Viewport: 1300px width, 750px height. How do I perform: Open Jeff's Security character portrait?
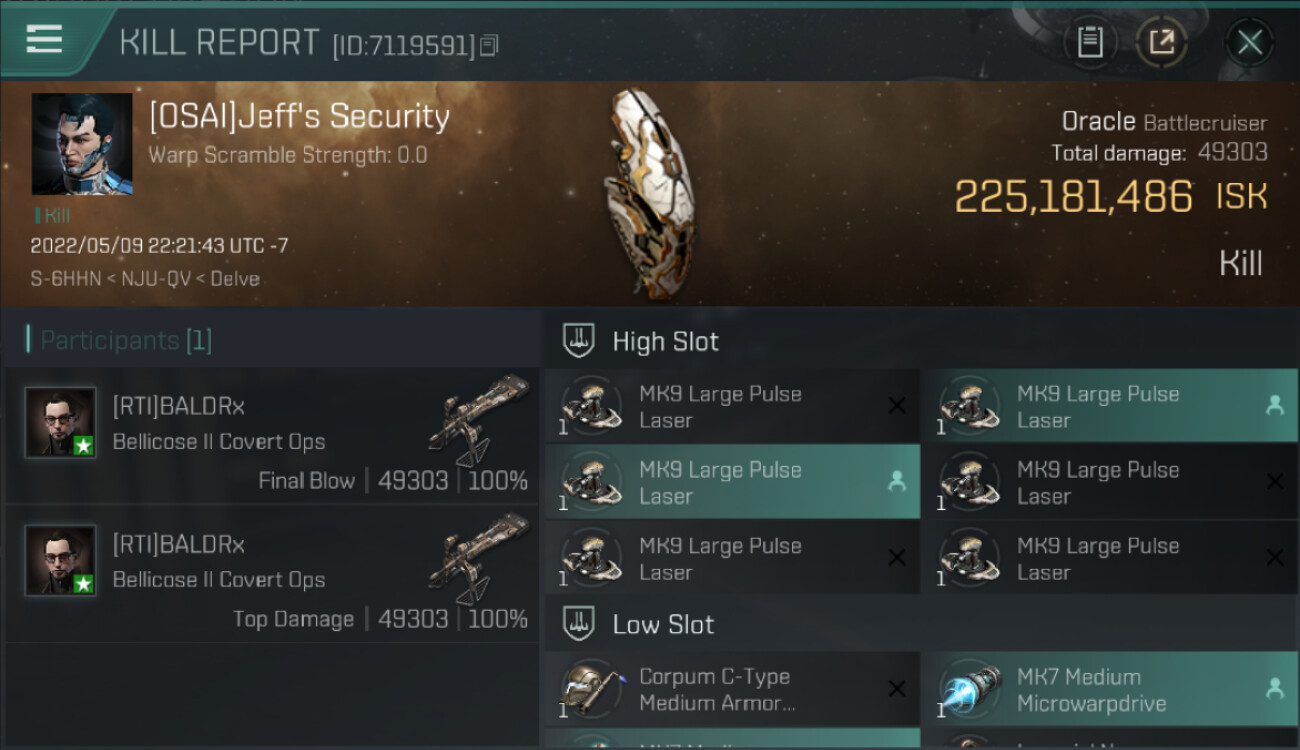click(82, 144)
